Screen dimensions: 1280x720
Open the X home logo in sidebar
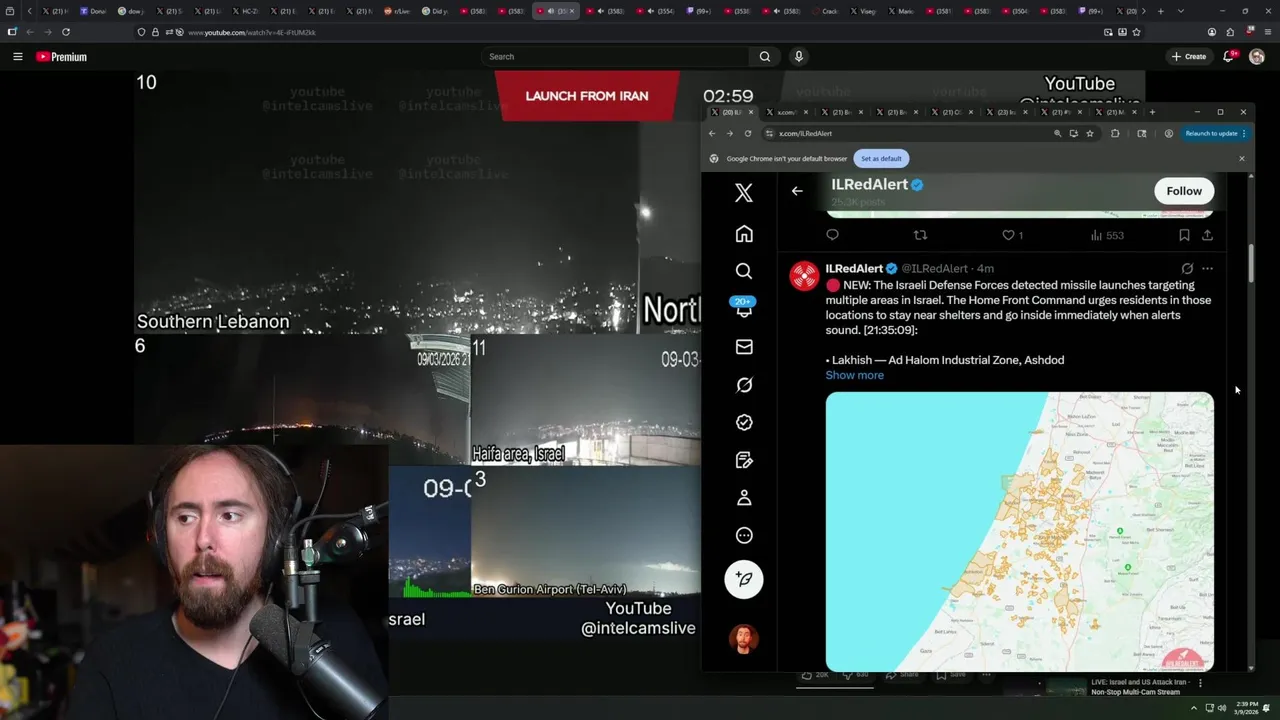744,193
